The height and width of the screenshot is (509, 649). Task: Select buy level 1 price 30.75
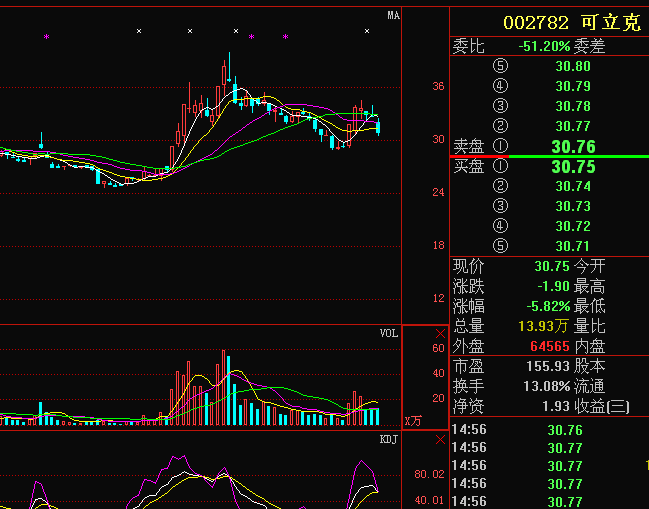pyautogui.click(x=572, y=167)
